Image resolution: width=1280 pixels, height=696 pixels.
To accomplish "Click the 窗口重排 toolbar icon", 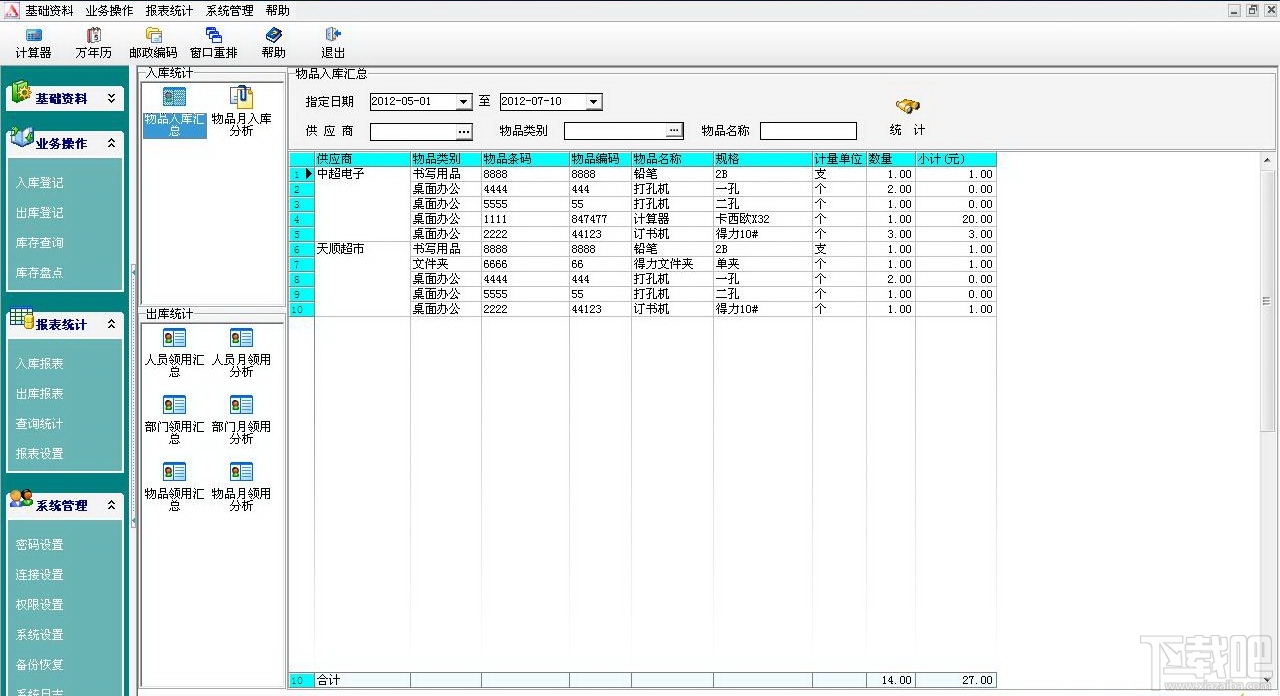I will pyautogui.click(x=214, y=43).
